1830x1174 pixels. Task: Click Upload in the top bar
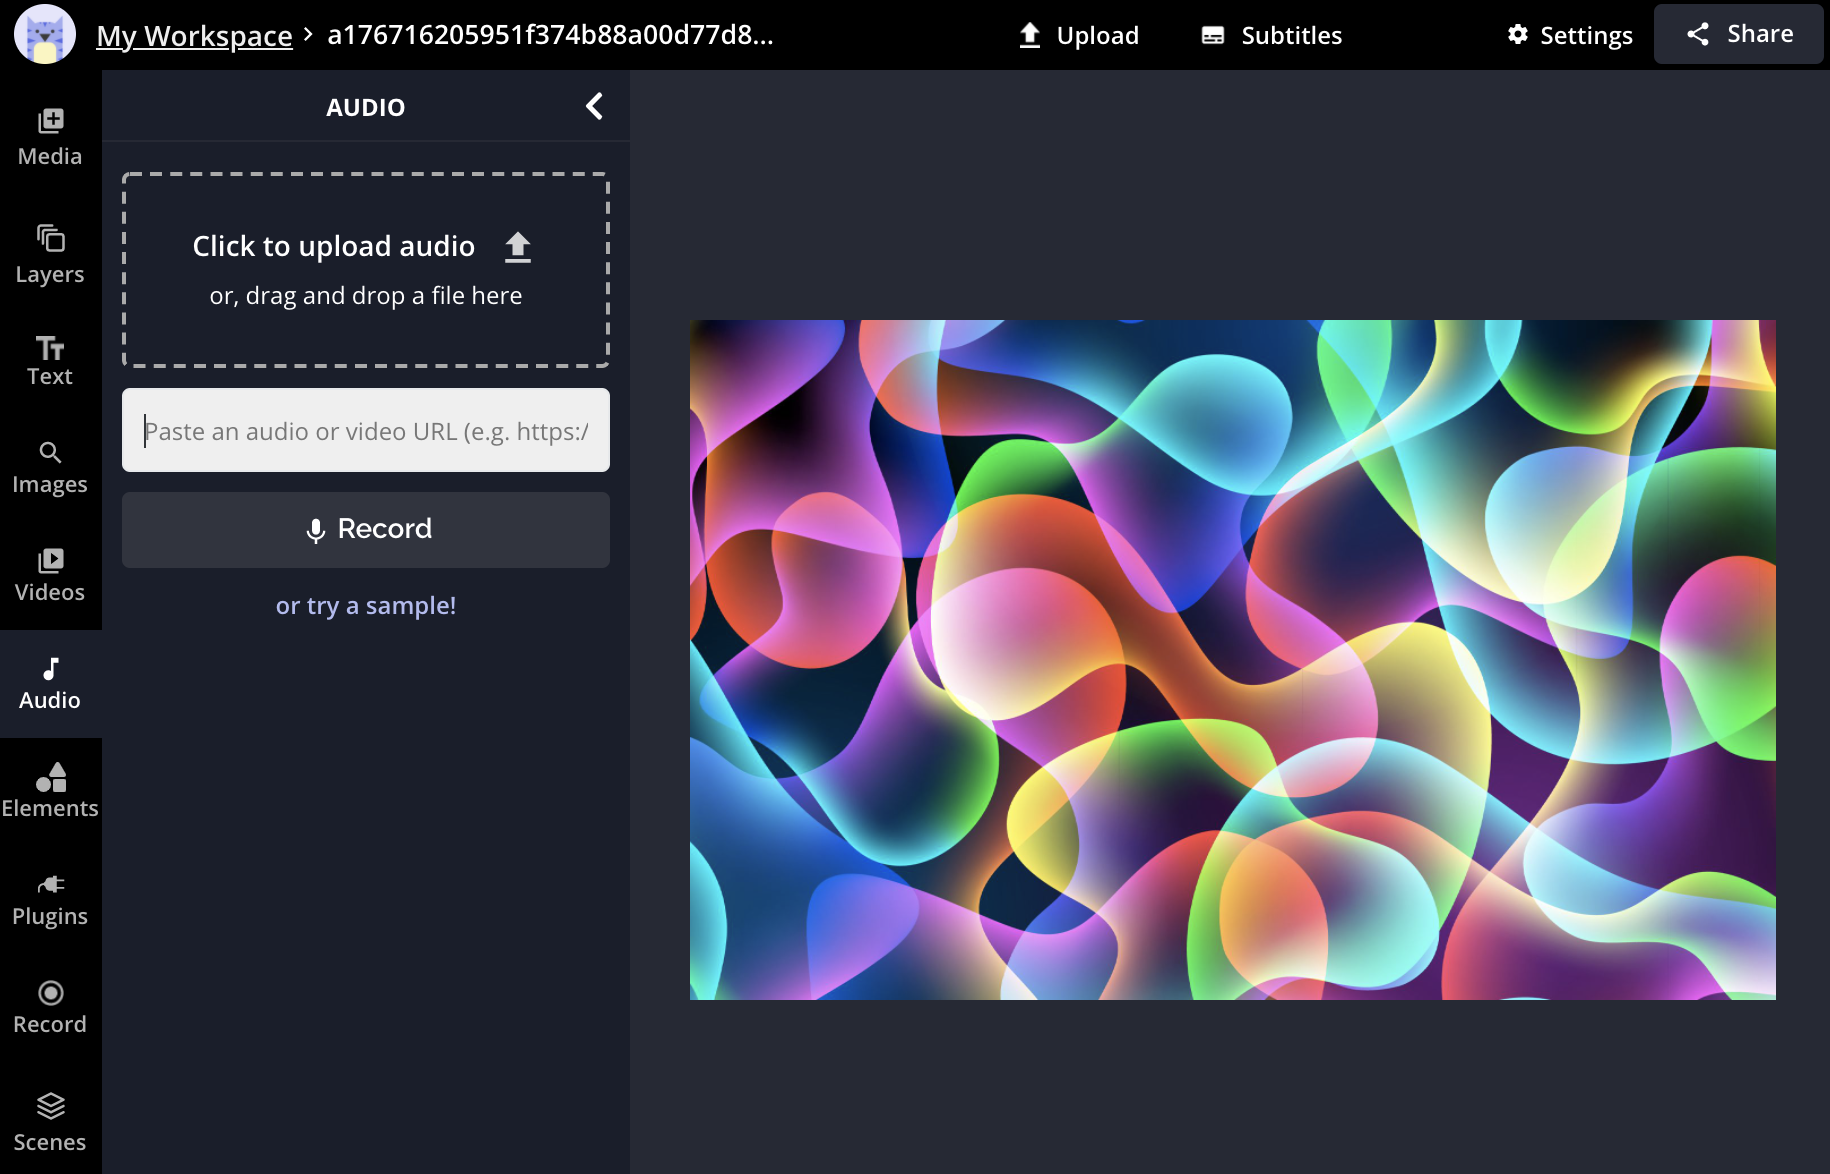1078,36
